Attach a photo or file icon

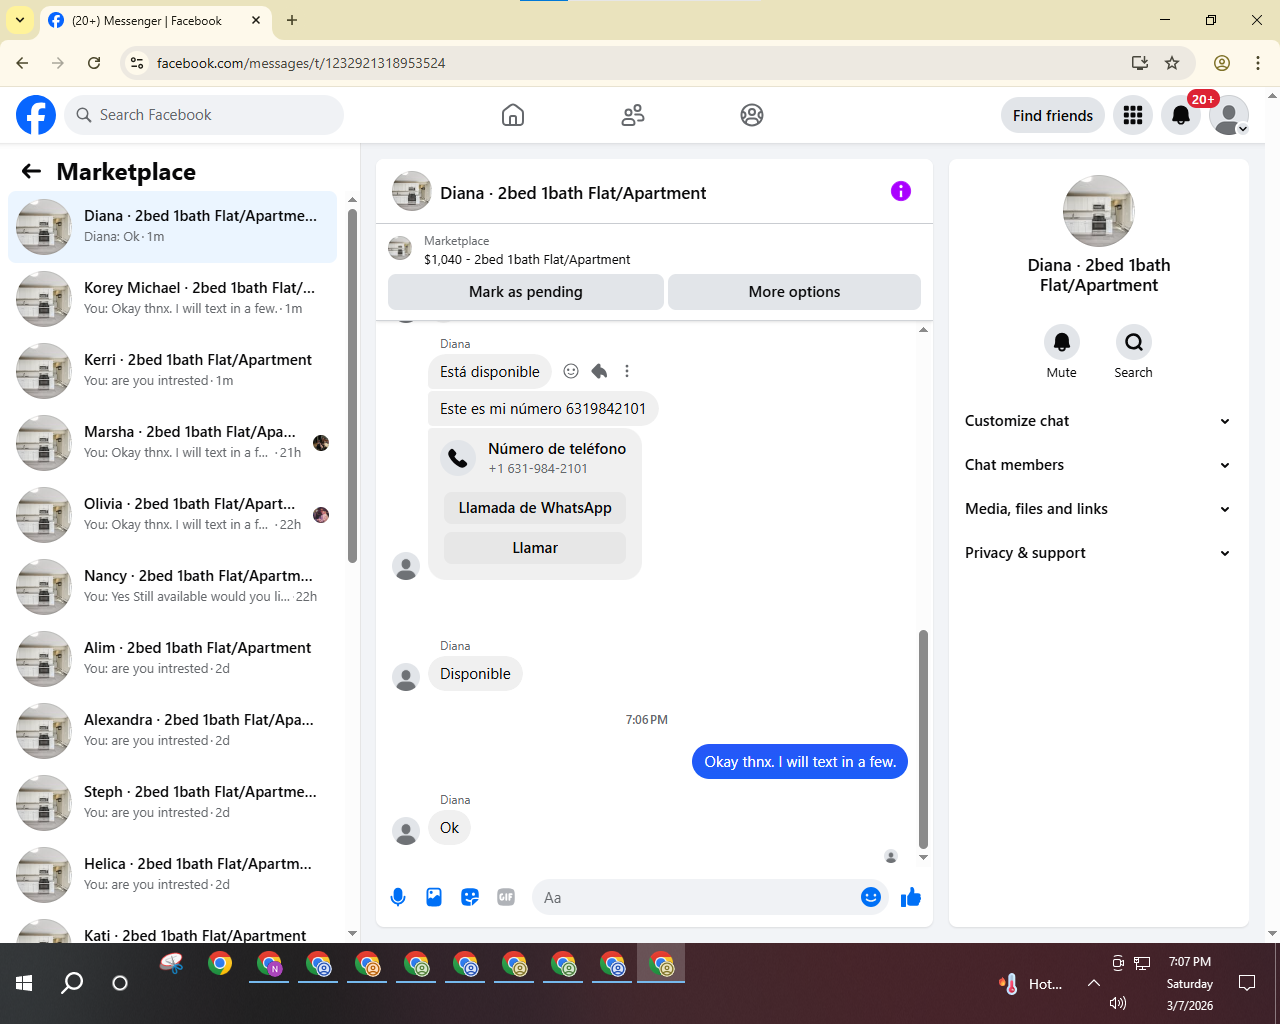(x=434, y=897)
